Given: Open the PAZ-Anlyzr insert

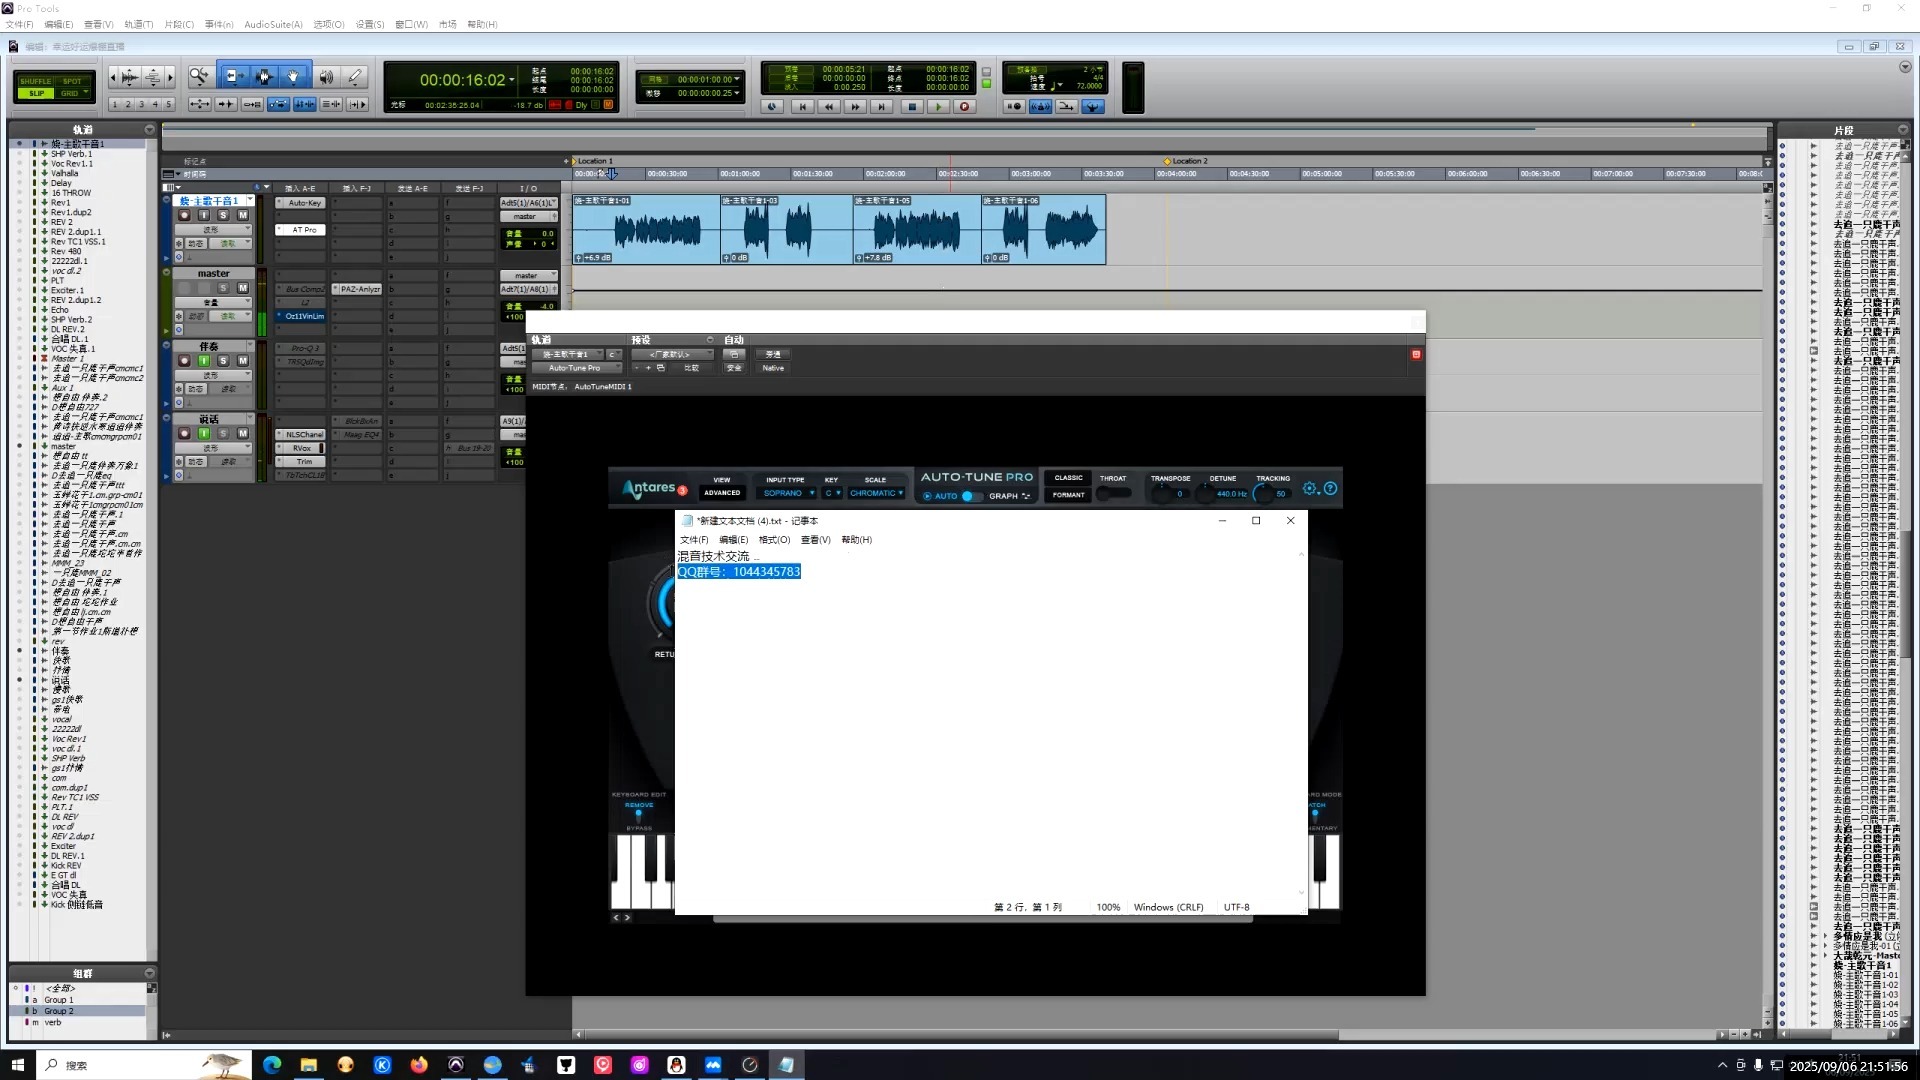Looking at the screenshot, I should point(359,289).
